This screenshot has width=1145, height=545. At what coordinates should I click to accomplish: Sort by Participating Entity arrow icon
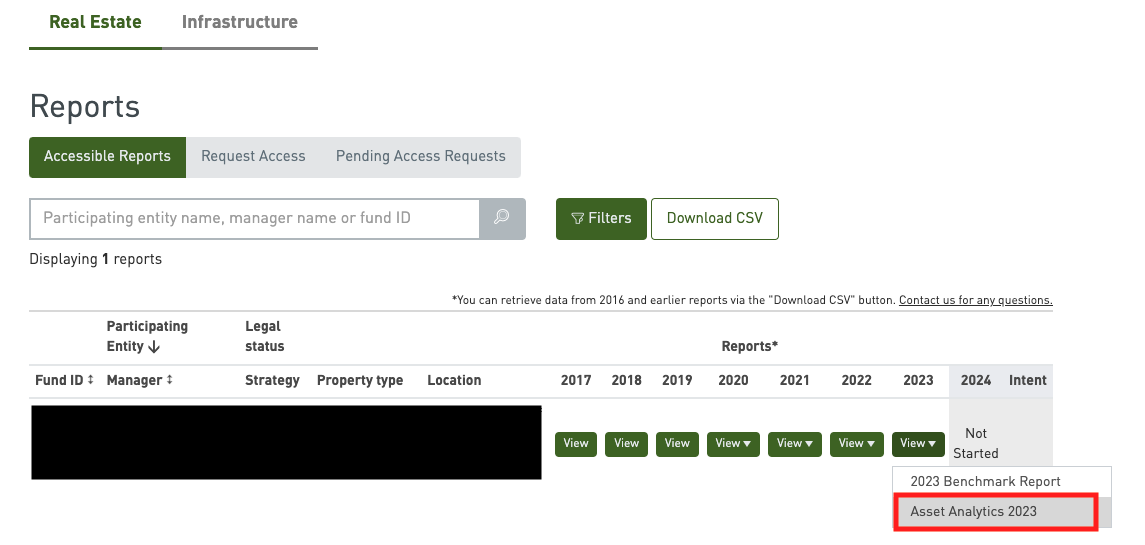coord(154,347)
